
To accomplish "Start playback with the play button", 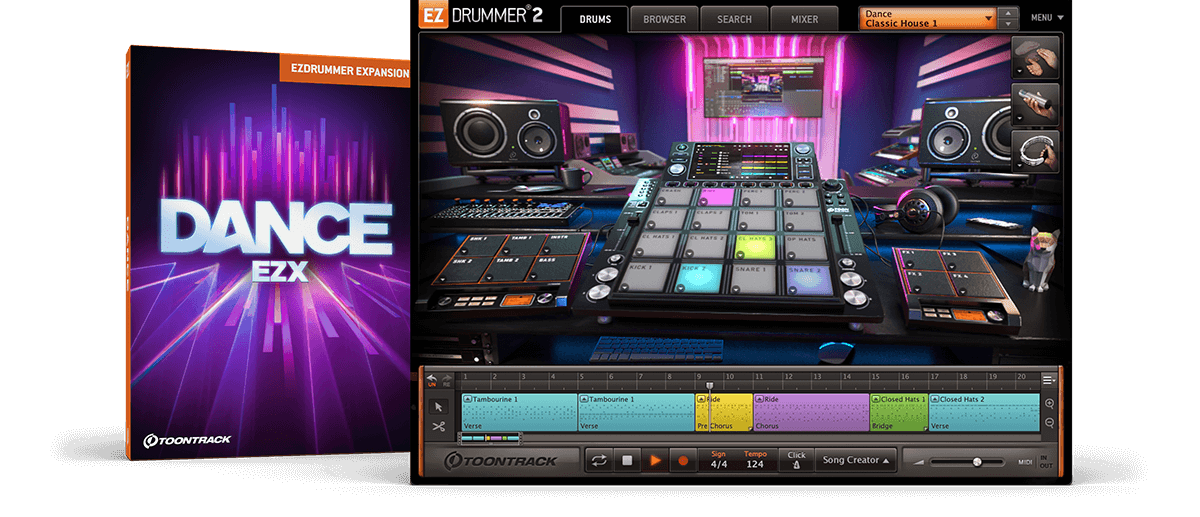I will tap(656, 460).
